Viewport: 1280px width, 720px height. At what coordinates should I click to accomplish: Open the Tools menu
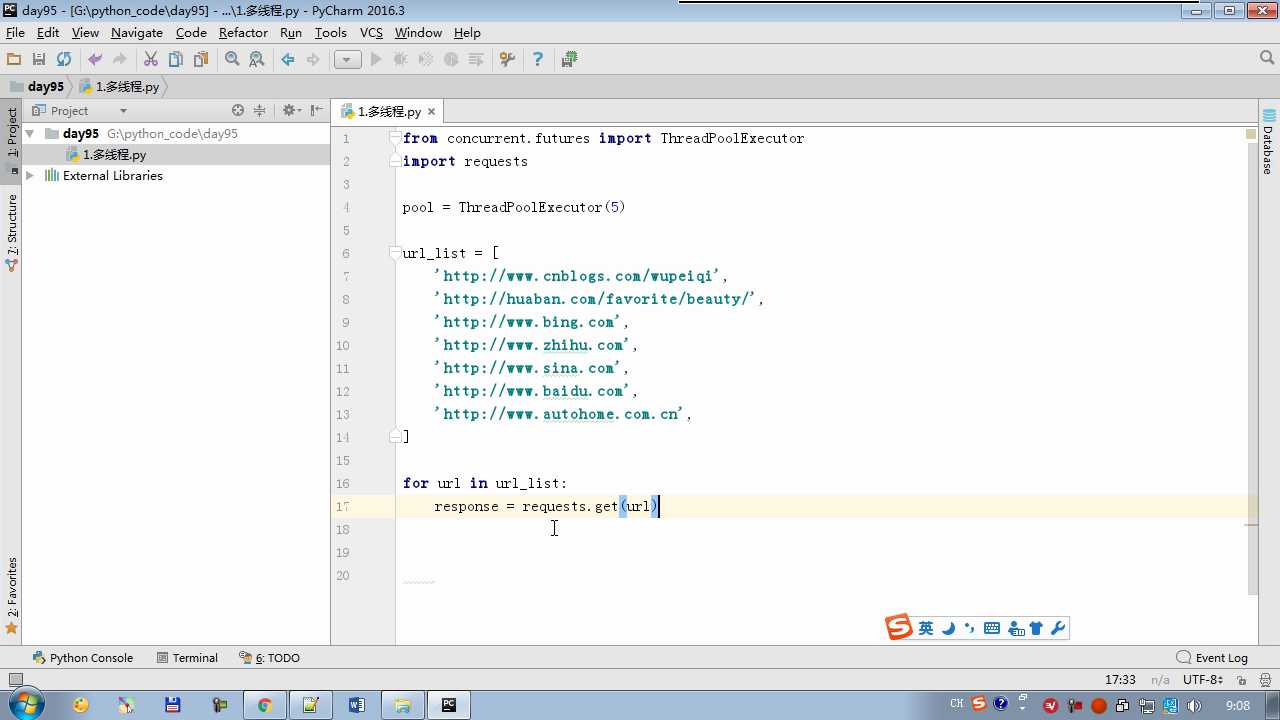point(331,33)
